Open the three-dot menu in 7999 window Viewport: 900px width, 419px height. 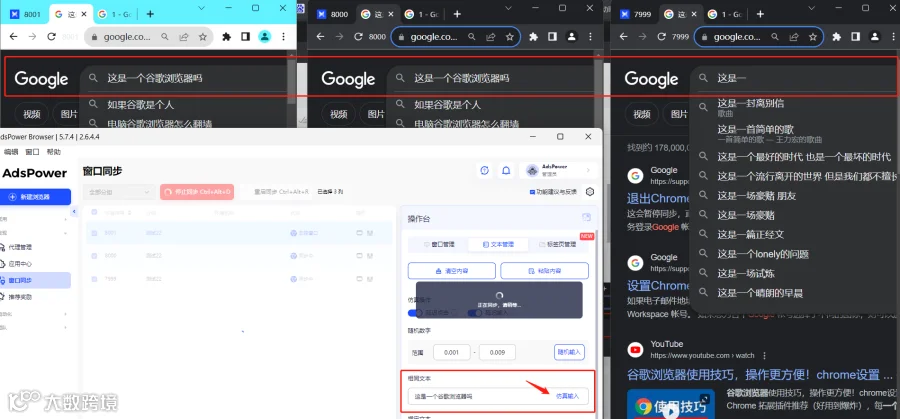894,37
